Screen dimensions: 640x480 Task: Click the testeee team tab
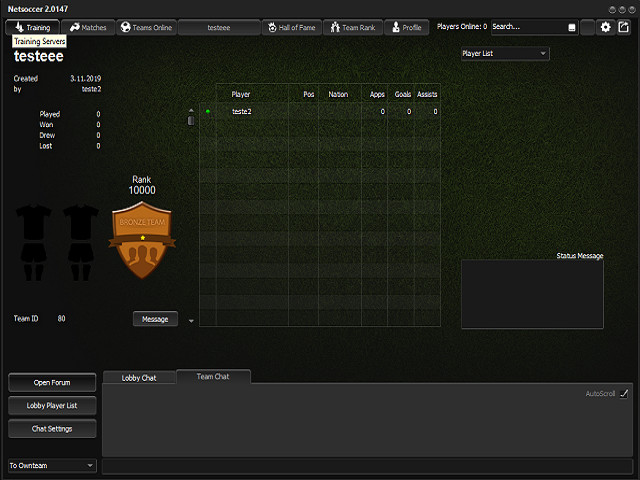coord(218,27)
